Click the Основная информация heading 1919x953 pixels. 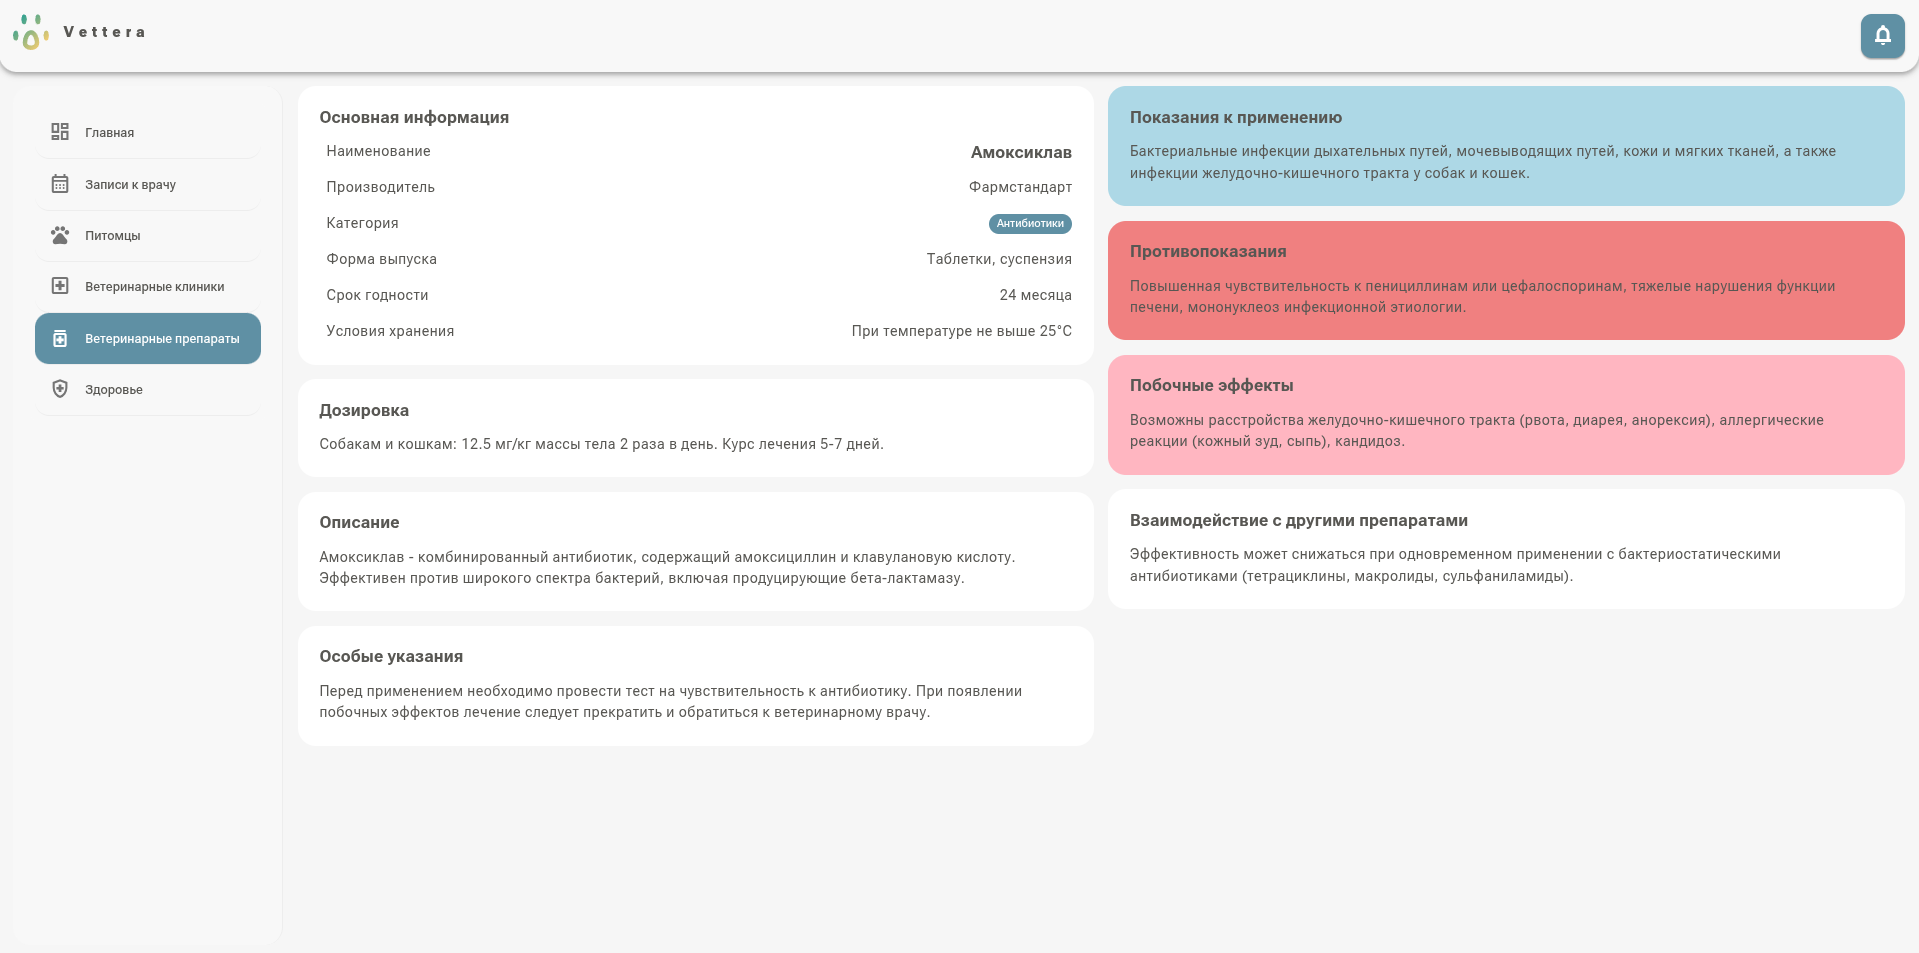(x=414, y=117)
